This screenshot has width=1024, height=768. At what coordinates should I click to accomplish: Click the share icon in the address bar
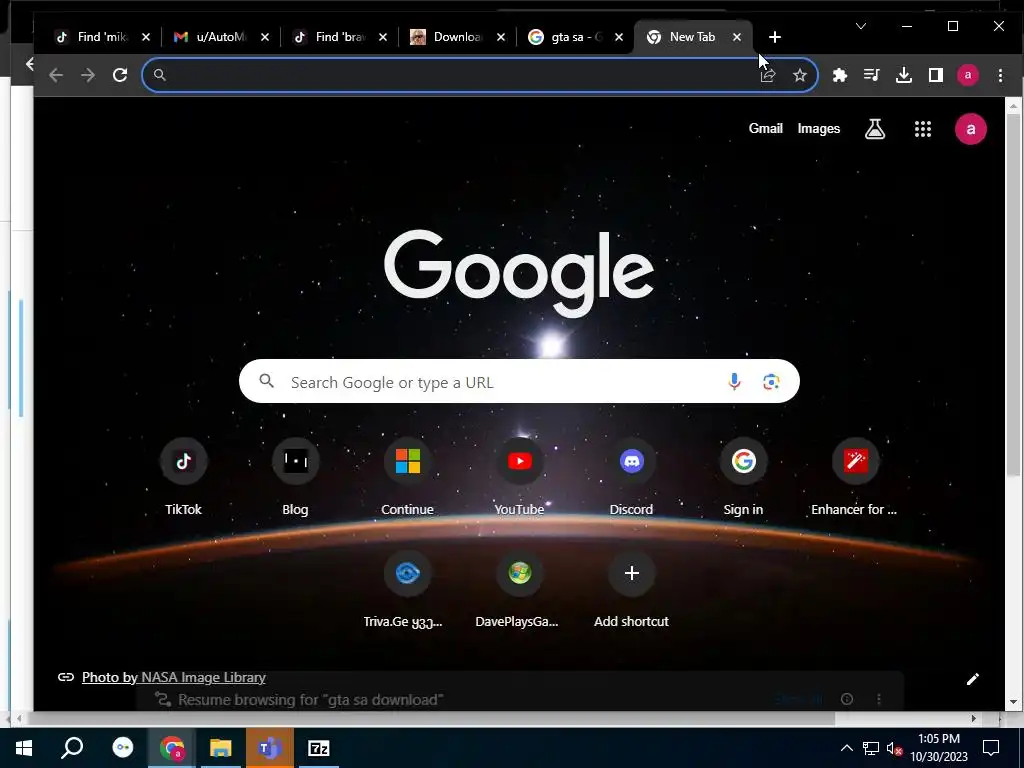click(x=768, y=75)
